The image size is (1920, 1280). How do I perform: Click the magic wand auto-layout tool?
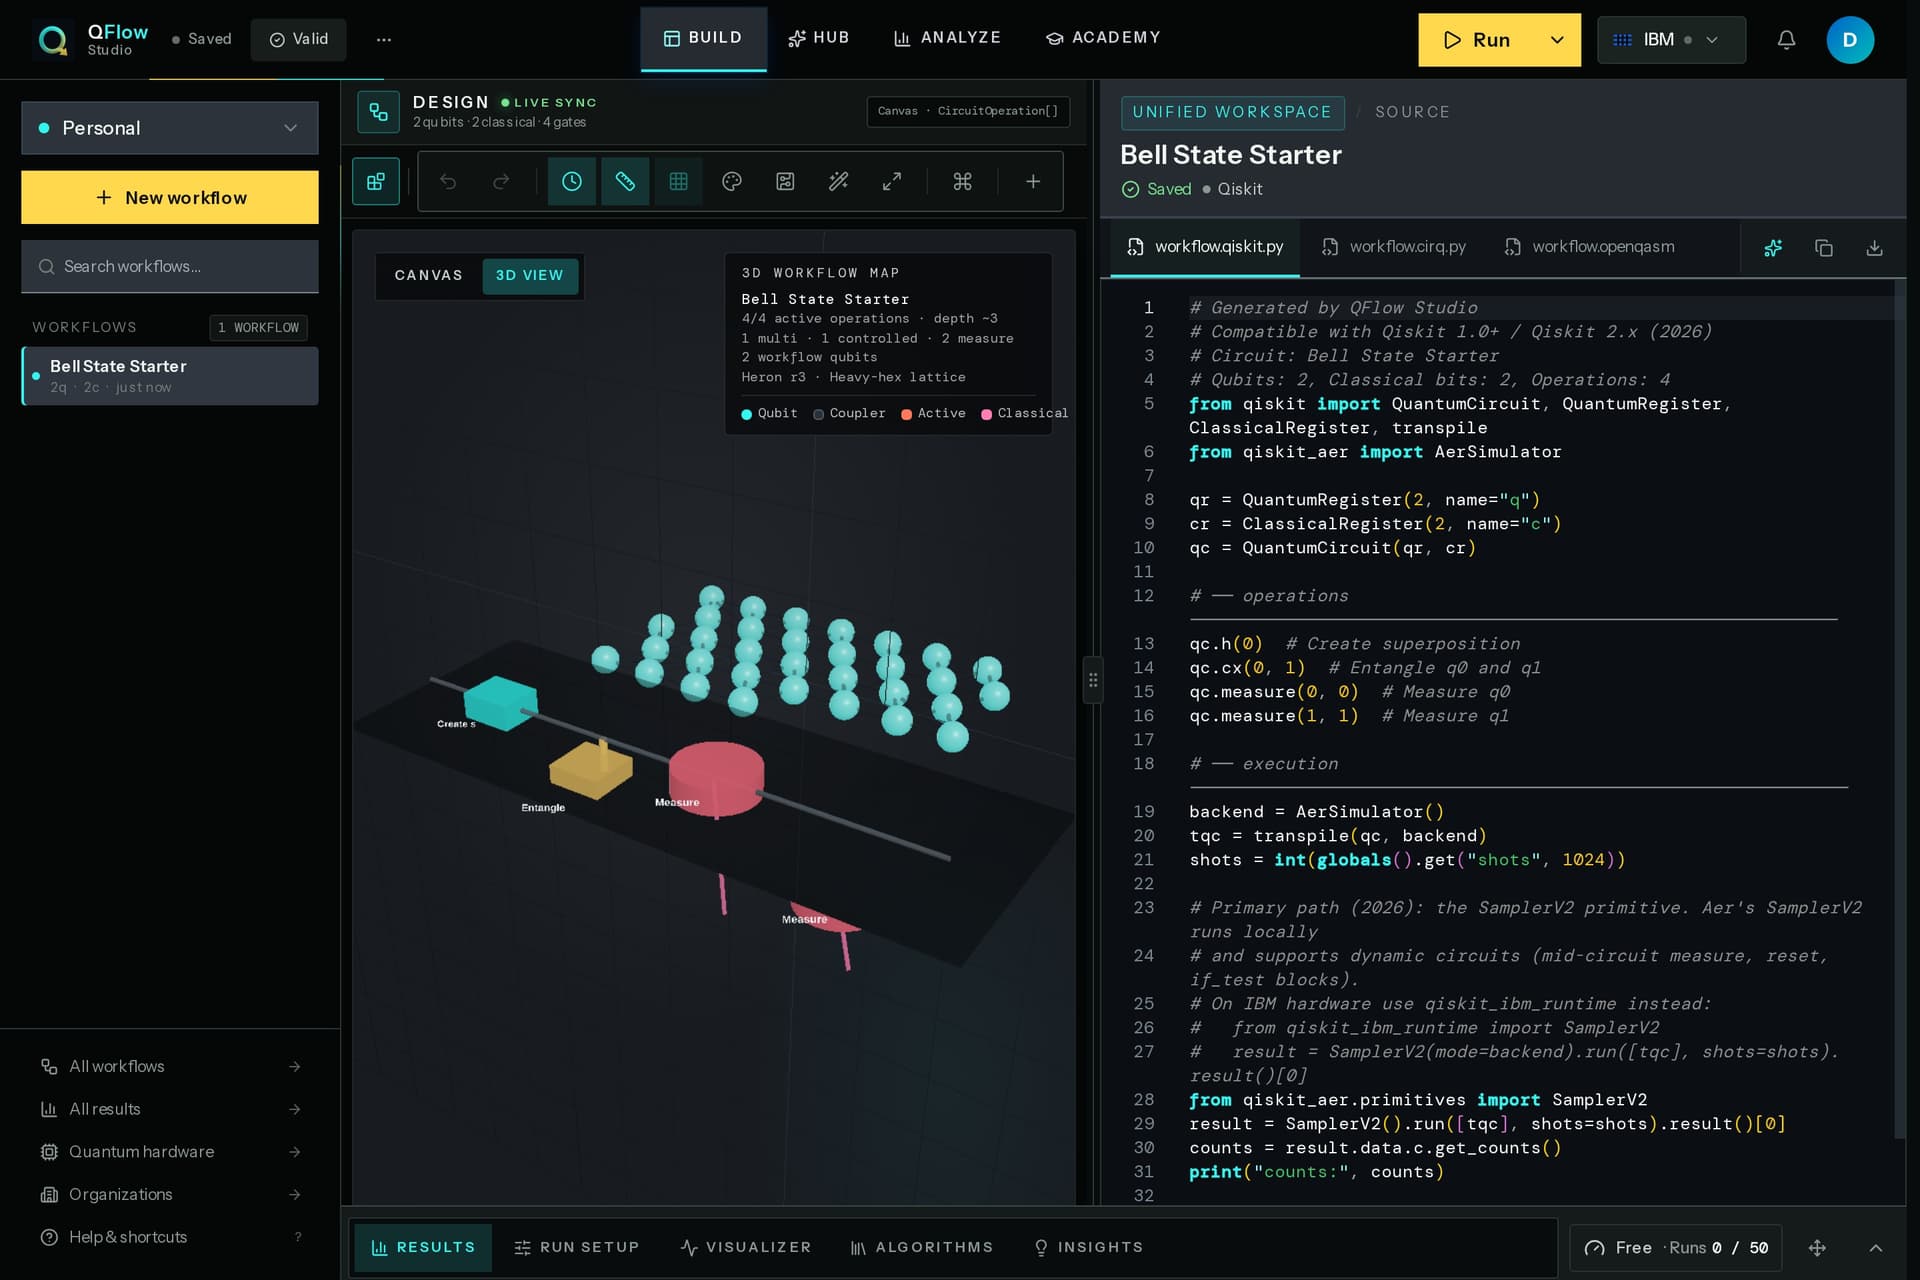click(x=839, y=181)
